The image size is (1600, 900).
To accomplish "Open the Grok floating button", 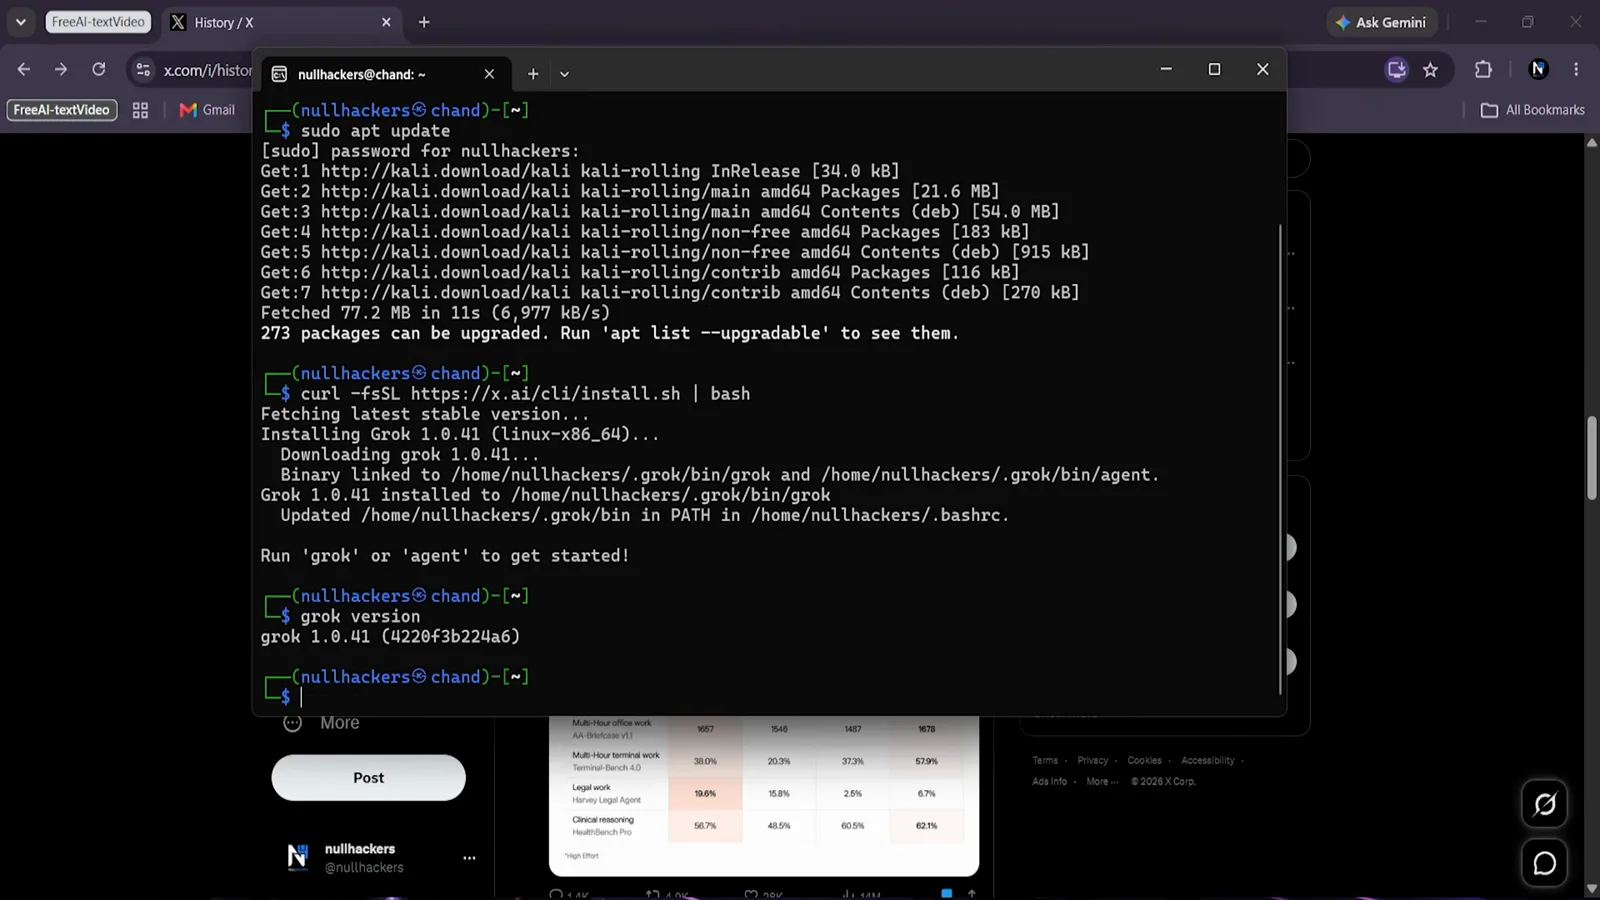I will [1544, 804].
